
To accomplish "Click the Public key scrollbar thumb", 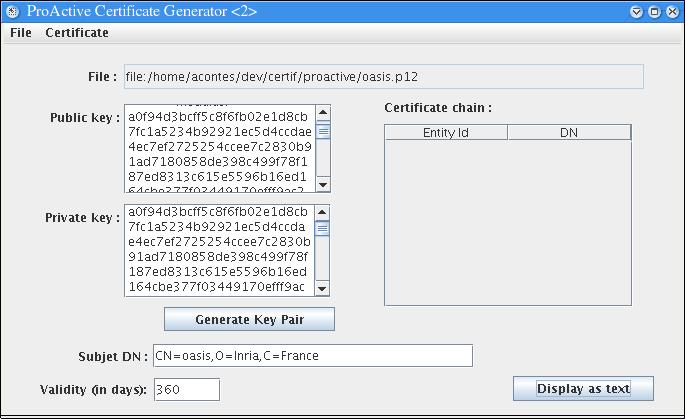I will point(323,131).
